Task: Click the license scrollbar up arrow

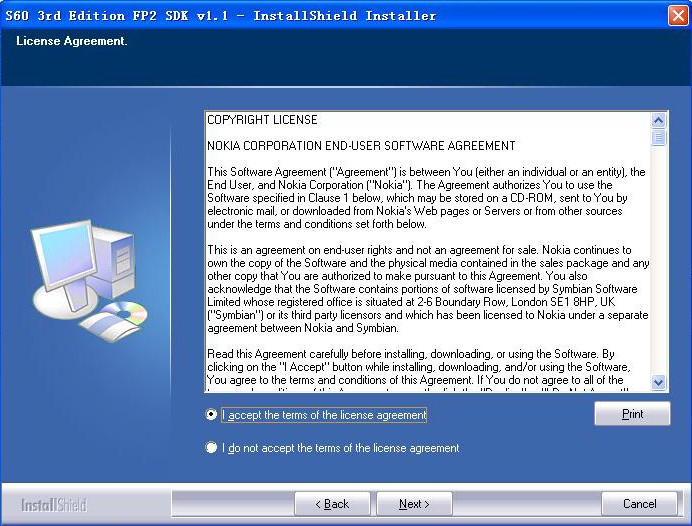Action: (x=658, y=120)
